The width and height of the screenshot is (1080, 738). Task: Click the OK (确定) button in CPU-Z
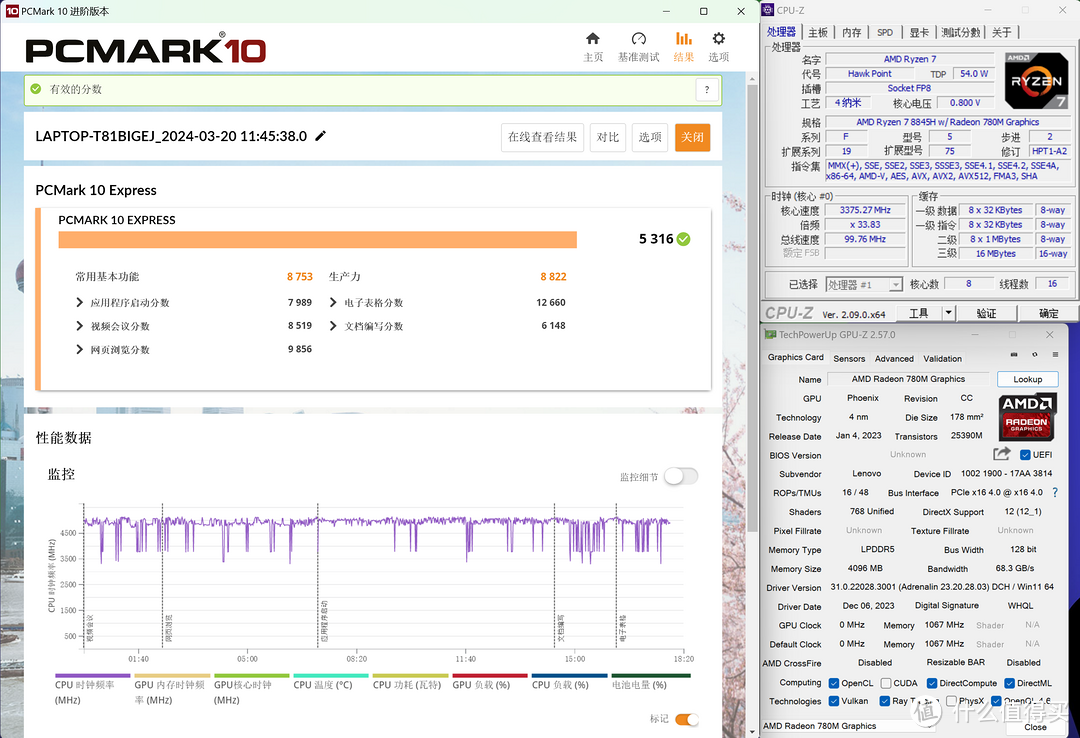1048,313
